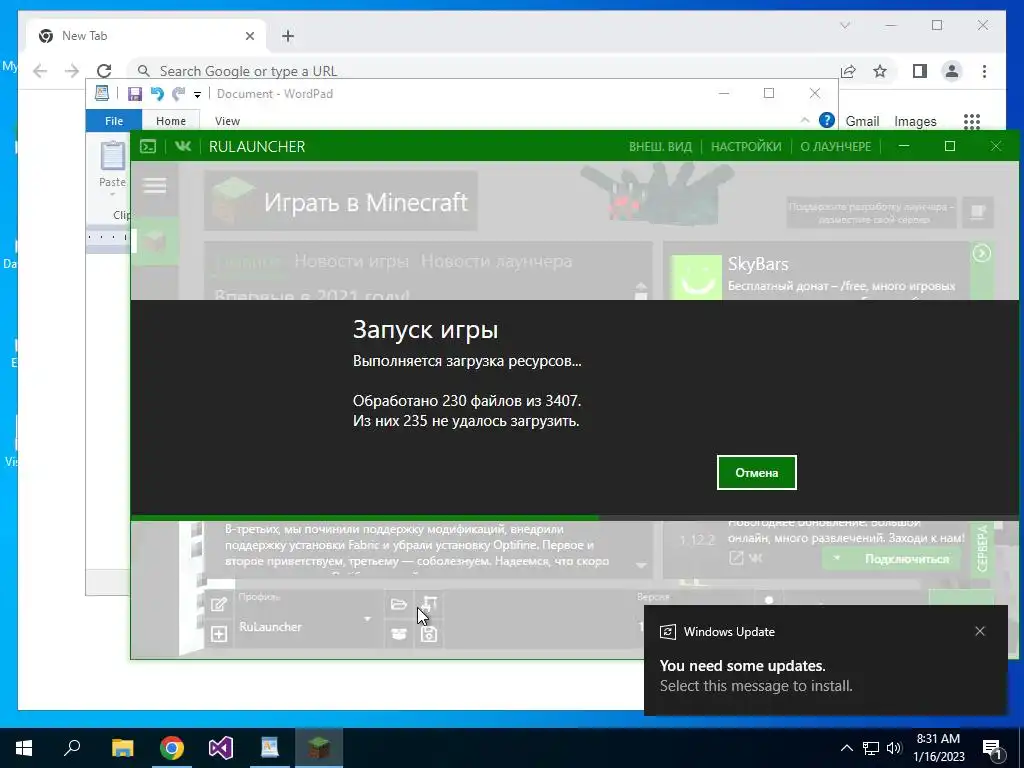Select the Minecraft block icon in sidebar

[x=155, y=241]
